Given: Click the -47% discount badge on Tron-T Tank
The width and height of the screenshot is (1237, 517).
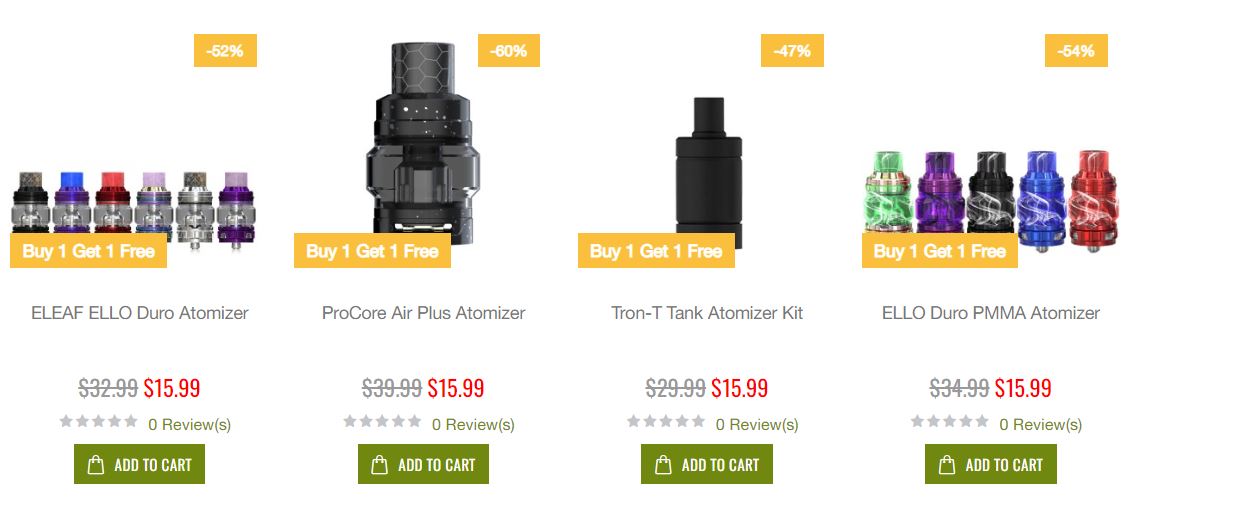Looking at the screenshot, I should pyautogui.click(x=792, y=51).
